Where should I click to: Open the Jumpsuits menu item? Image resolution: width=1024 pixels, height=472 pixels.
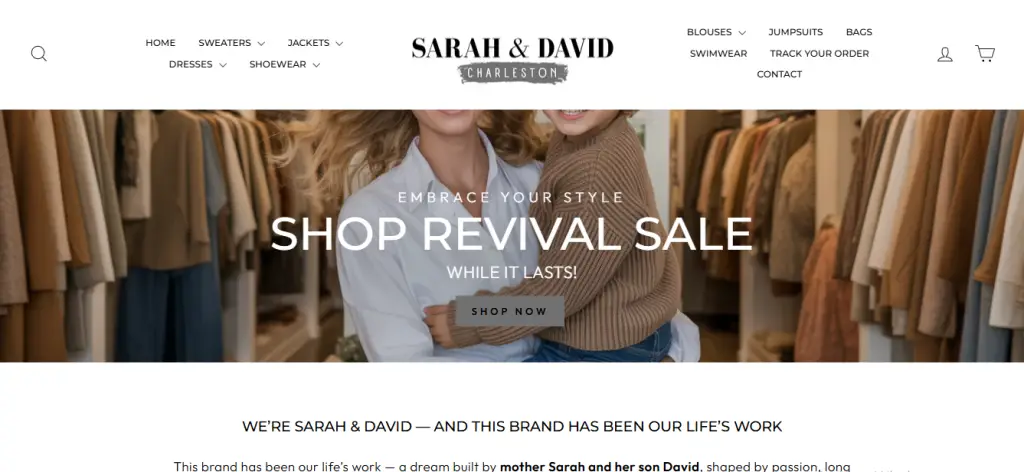point(795,32)
